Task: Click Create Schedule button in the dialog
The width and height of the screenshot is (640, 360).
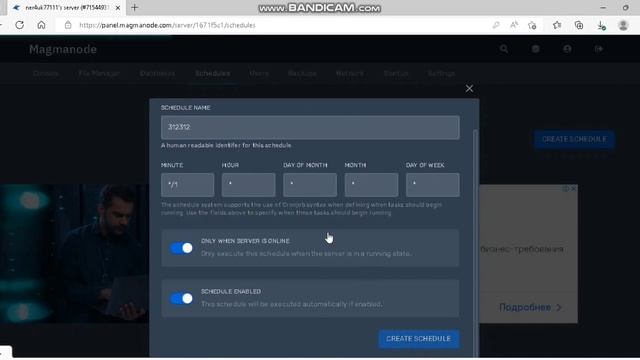Action: 419,339
